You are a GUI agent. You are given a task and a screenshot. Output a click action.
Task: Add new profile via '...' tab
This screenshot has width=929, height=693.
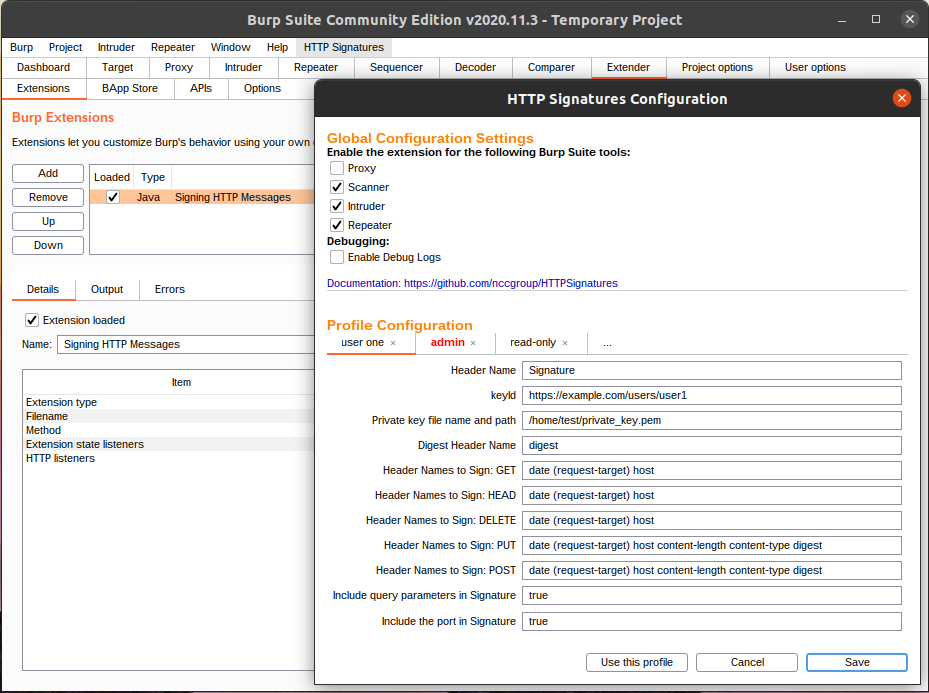click(x=607, y=343)
